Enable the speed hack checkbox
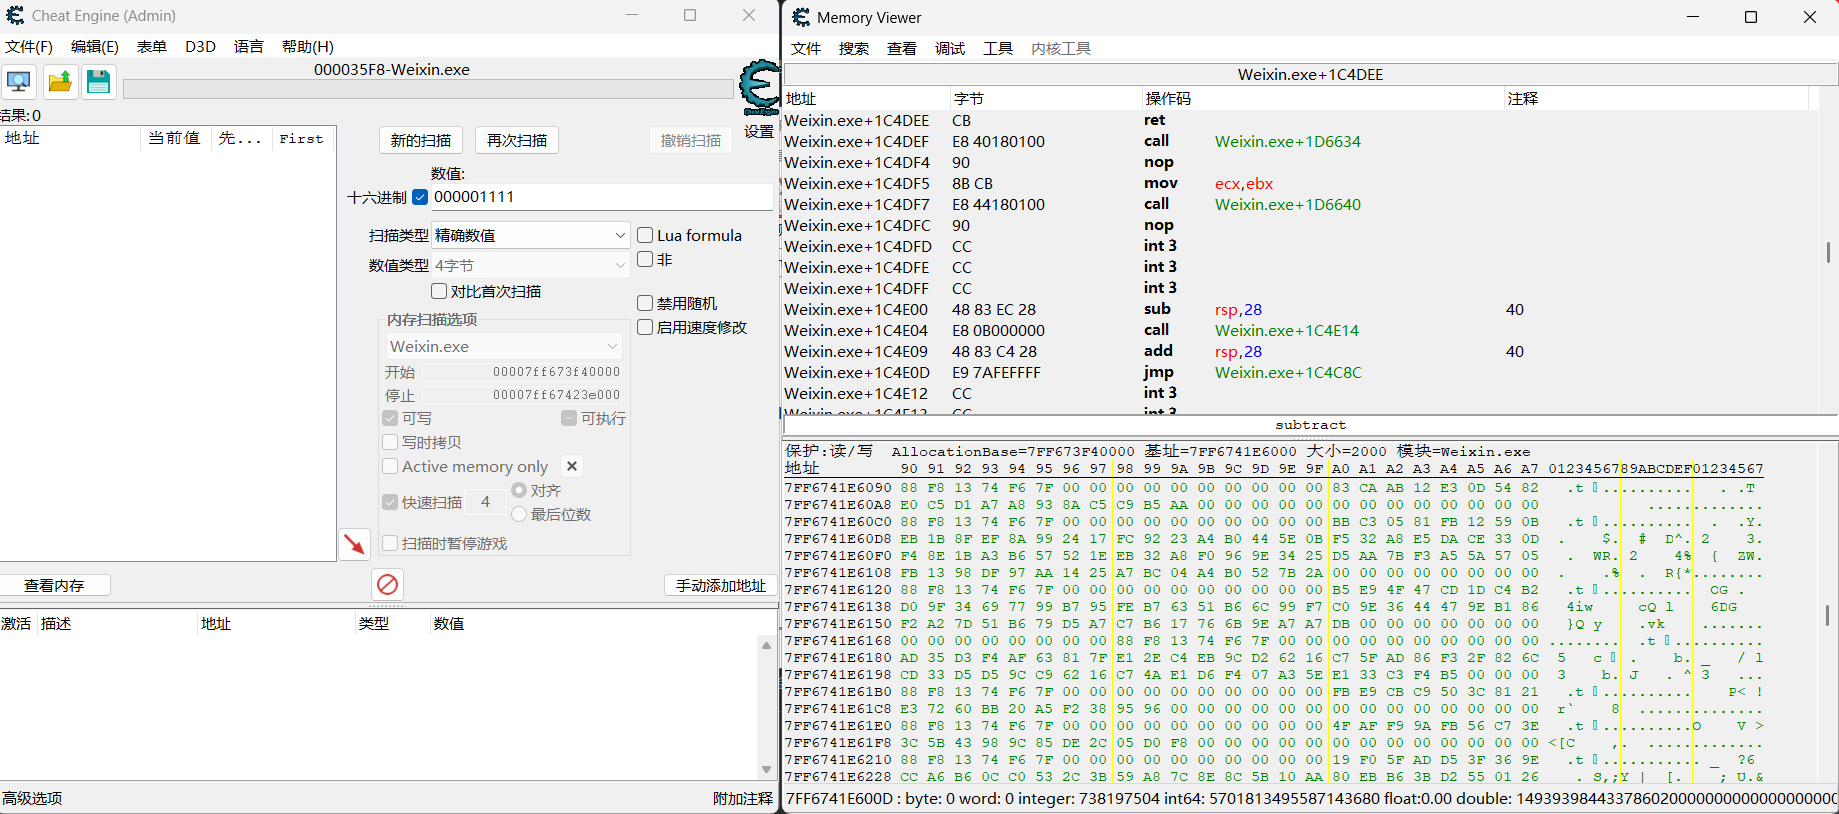 pos(646,327)
